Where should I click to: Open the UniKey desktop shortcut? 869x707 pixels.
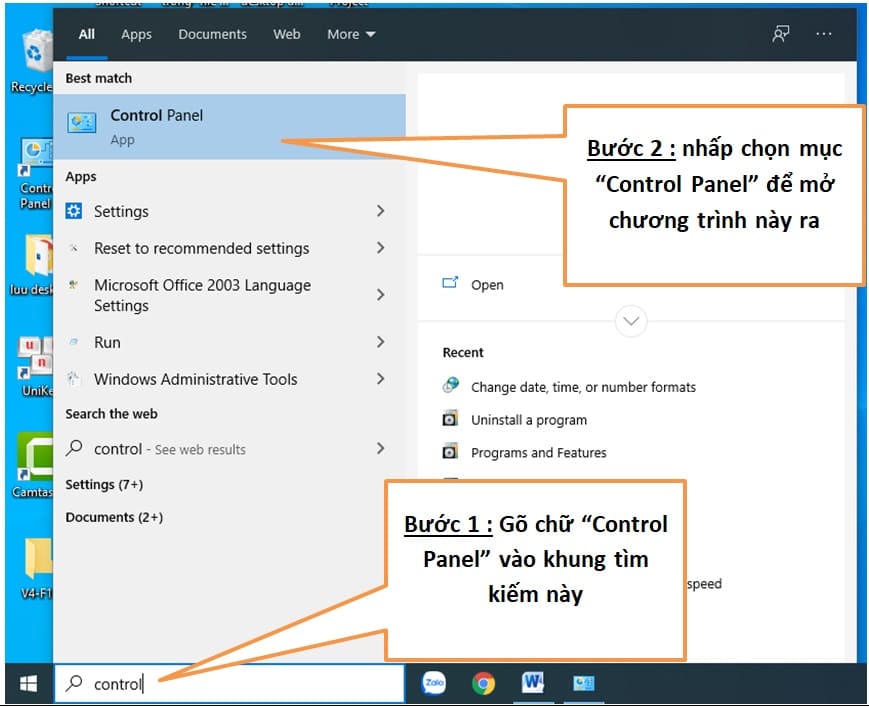pyautogui.click(x=35, y=365)
